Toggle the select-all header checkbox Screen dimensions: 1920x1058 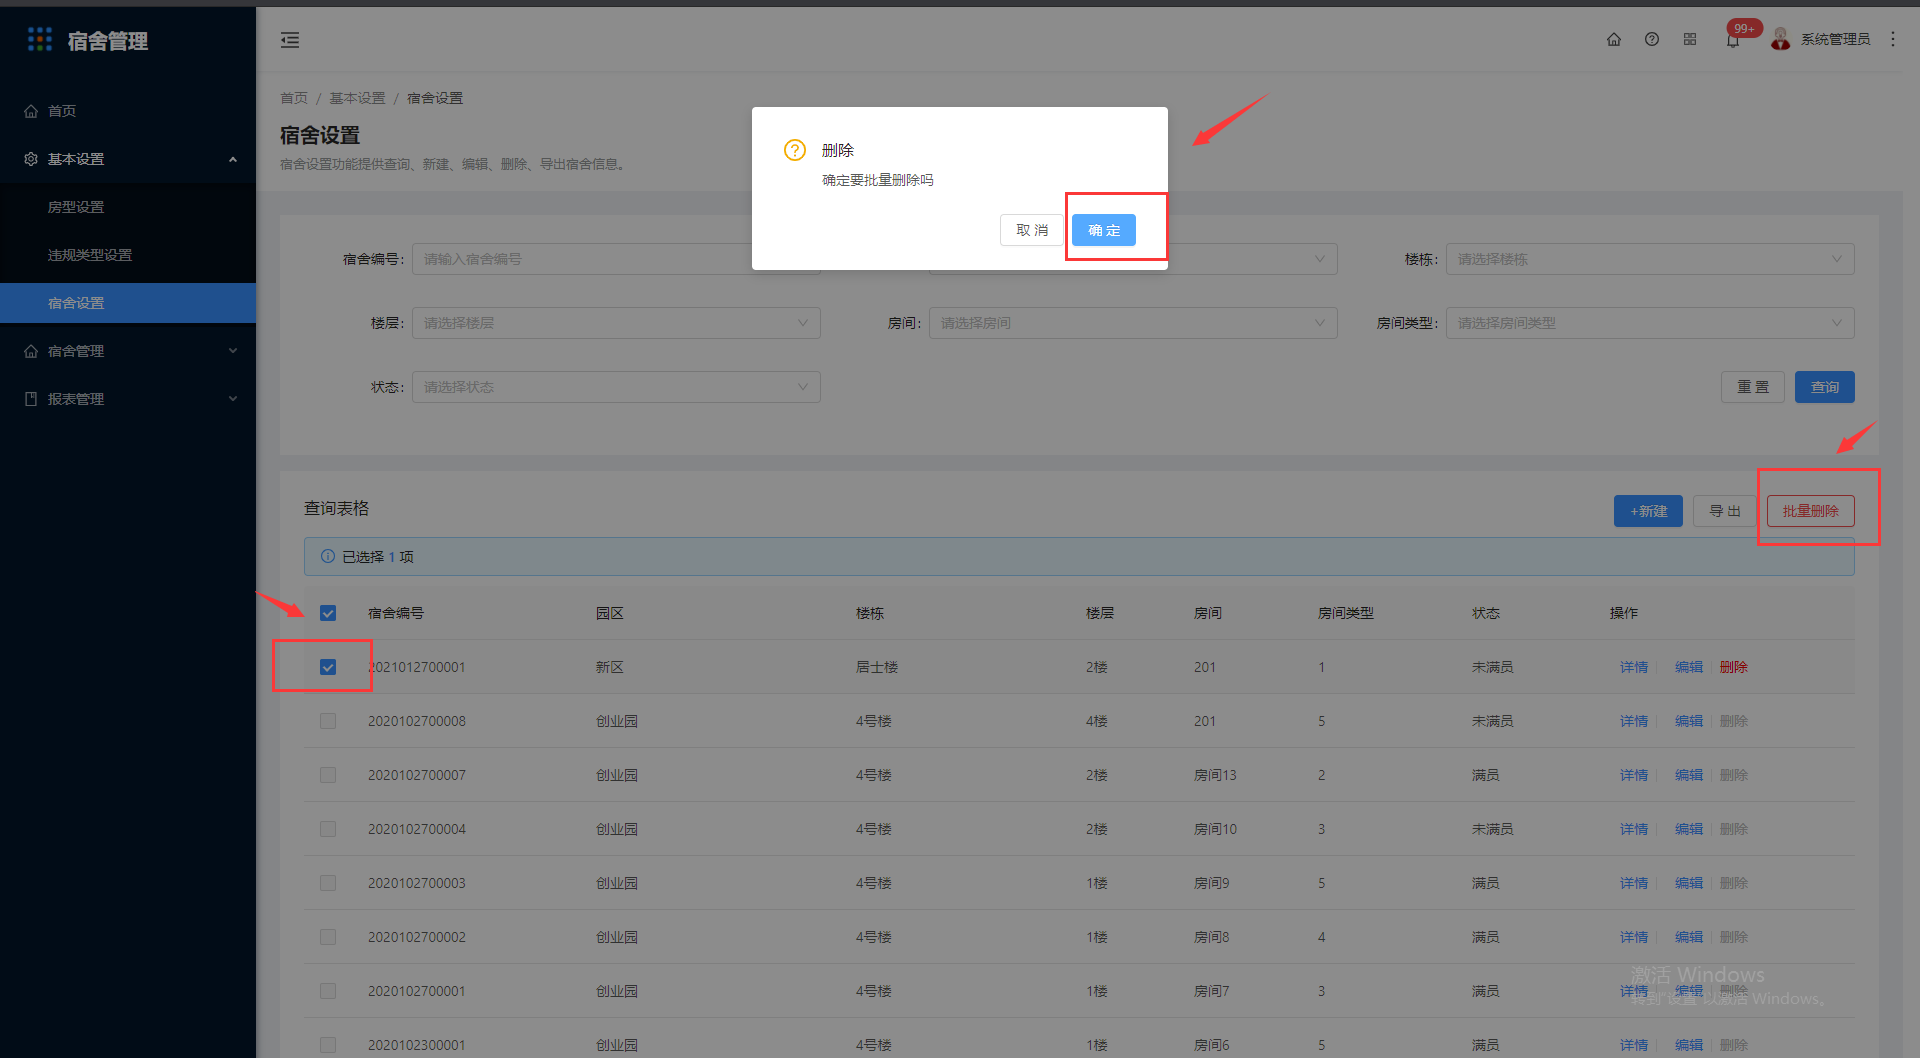[328, 613]
